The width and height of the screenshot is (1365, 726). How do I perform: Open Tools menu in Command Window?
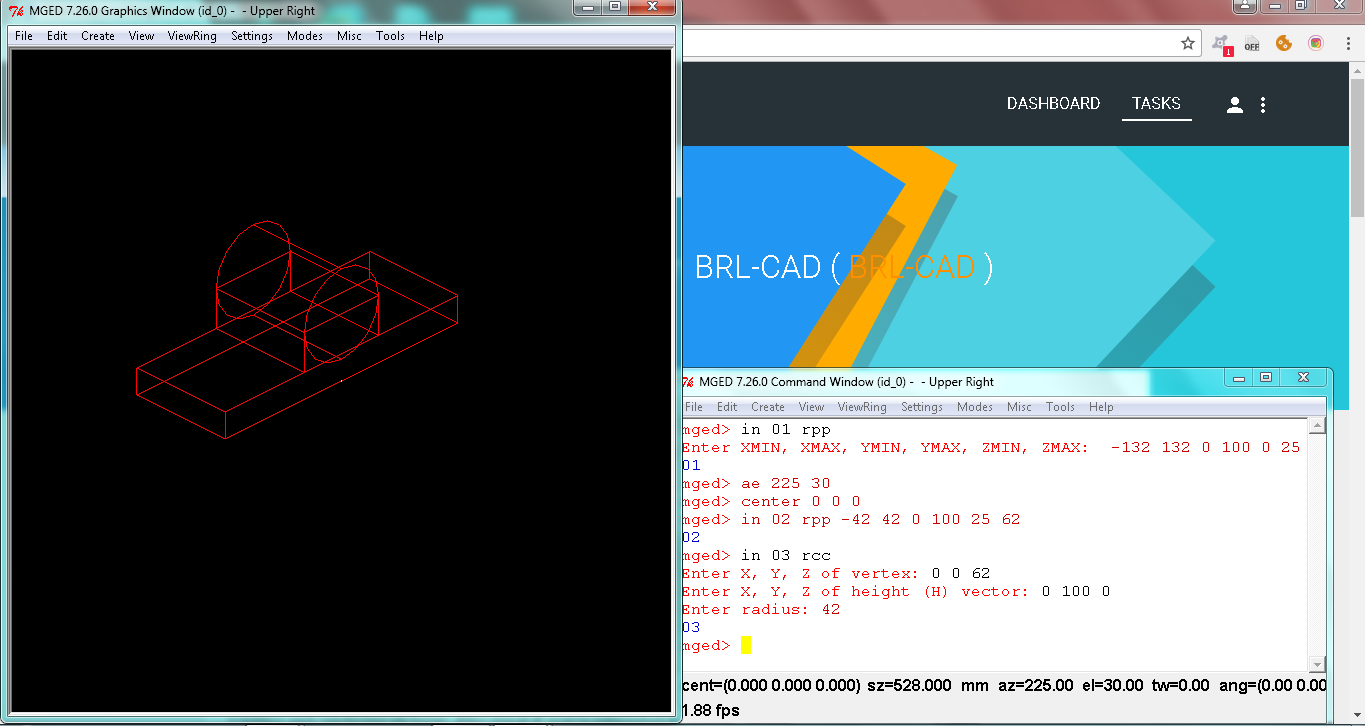click(x=1061, y=407)
